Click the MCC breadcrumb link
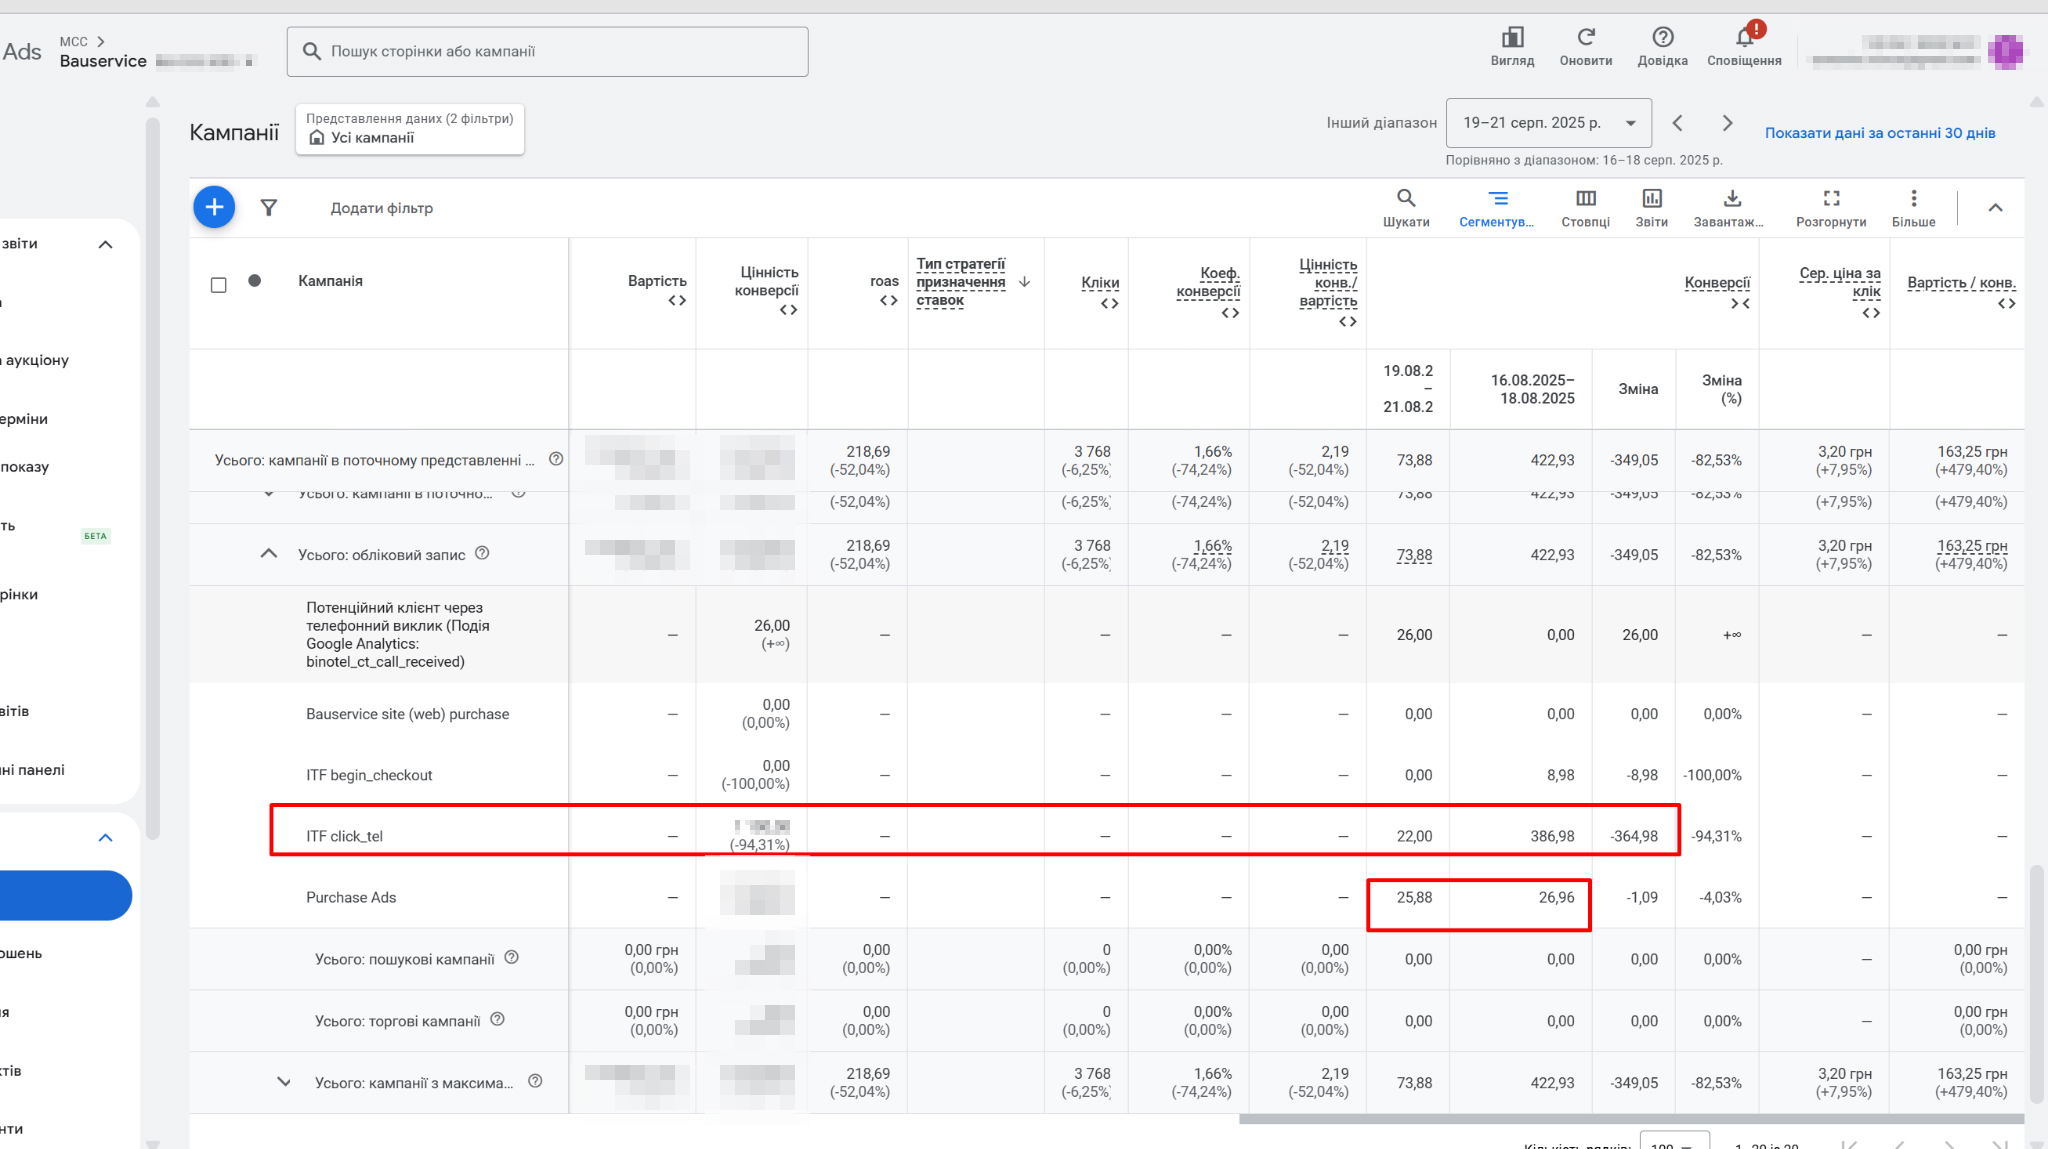 tap(74, 42)
